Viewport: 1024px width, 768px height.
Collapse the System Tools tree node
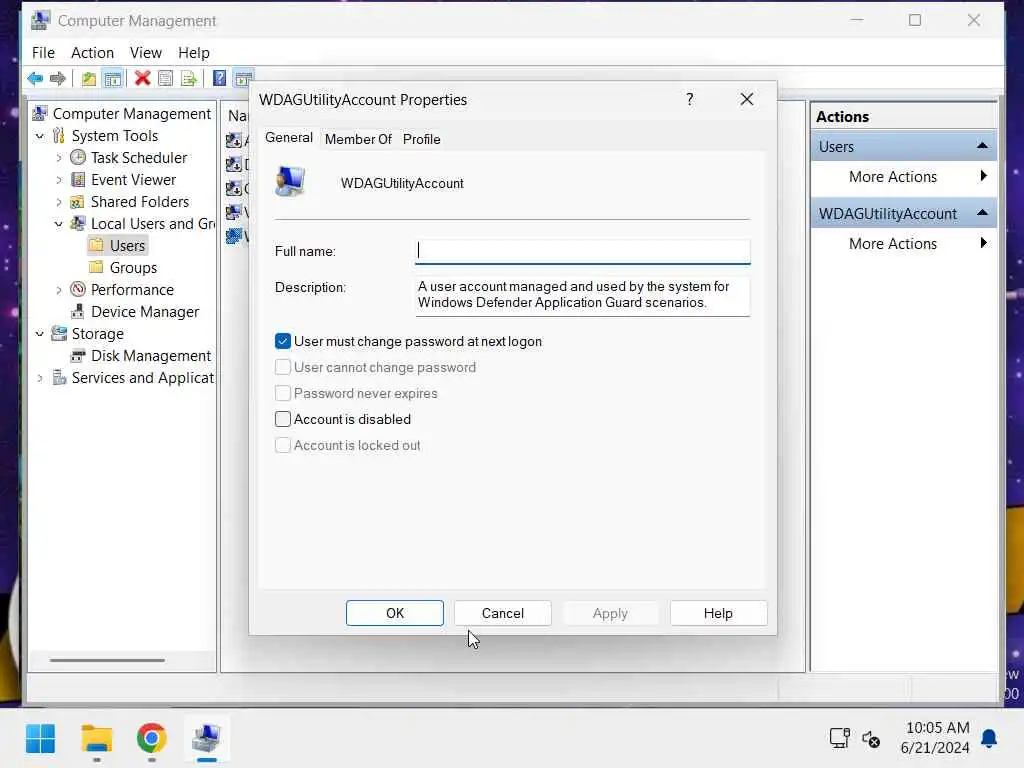pyautogui.click(x=40, y=136)
